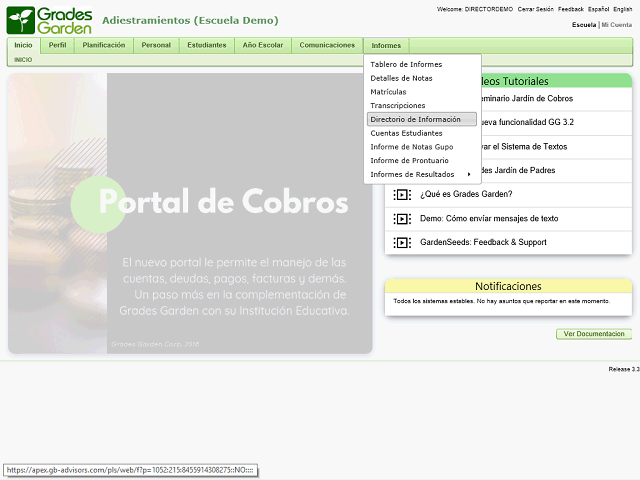The width and height of the screenshot is (640, 480).
Task: Open video icon beside GardenSeeds: Feedback & Support
Action: [x=402, y=243]
